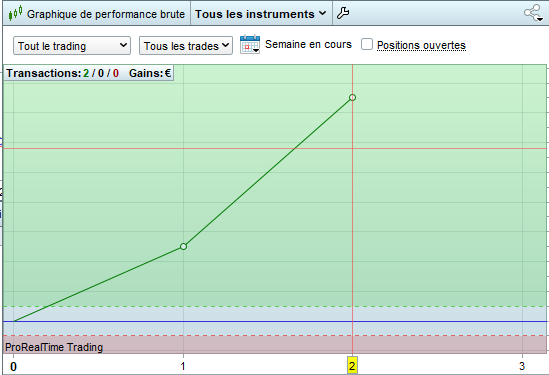Select the second trade point on curve
This screenshot has width=549, height=375.
[352, 98]
